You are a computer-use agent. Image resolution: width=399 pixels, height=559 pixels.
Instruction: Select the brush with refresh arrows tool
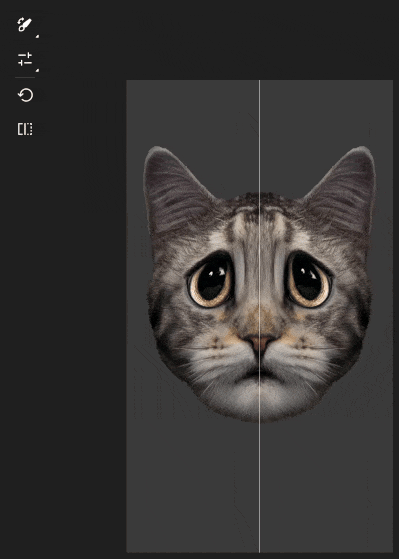point(25,25)
